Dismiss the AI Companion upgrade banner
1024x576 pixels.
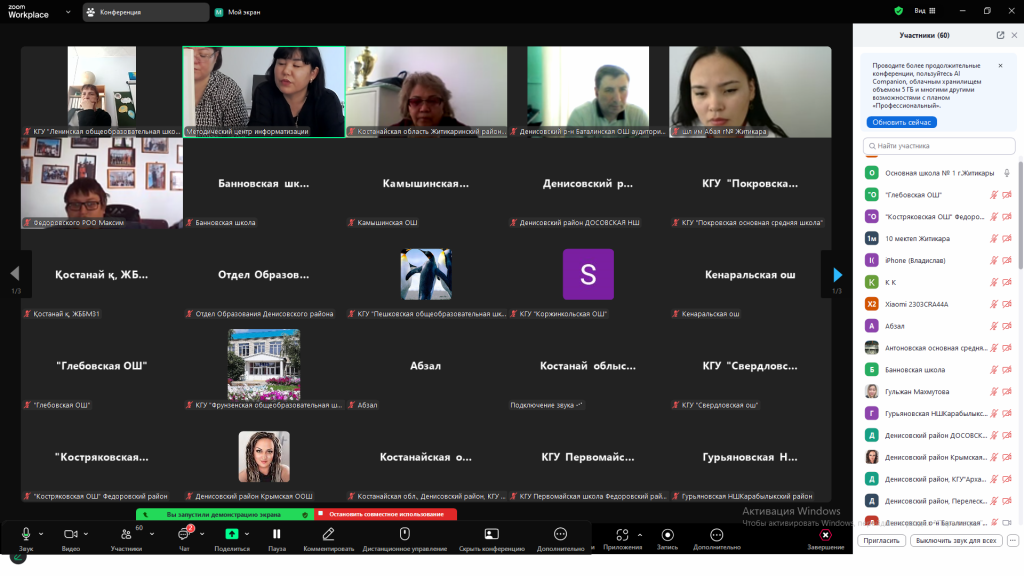[x=1000, y=66]
